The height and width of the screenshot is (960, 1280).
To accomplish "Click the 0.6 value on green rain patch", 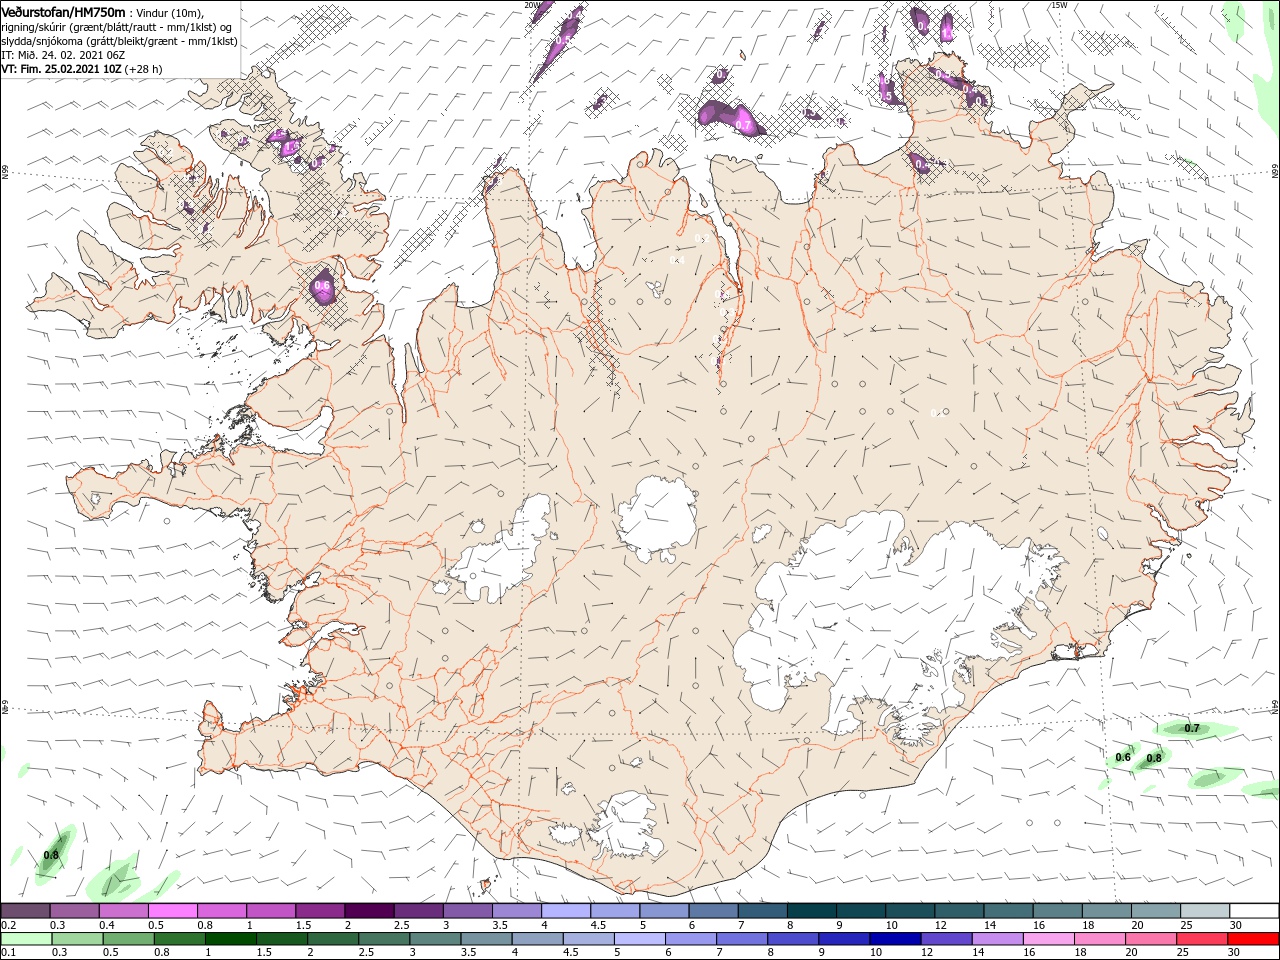I will pyautogui.click(x=1123, y=757).
